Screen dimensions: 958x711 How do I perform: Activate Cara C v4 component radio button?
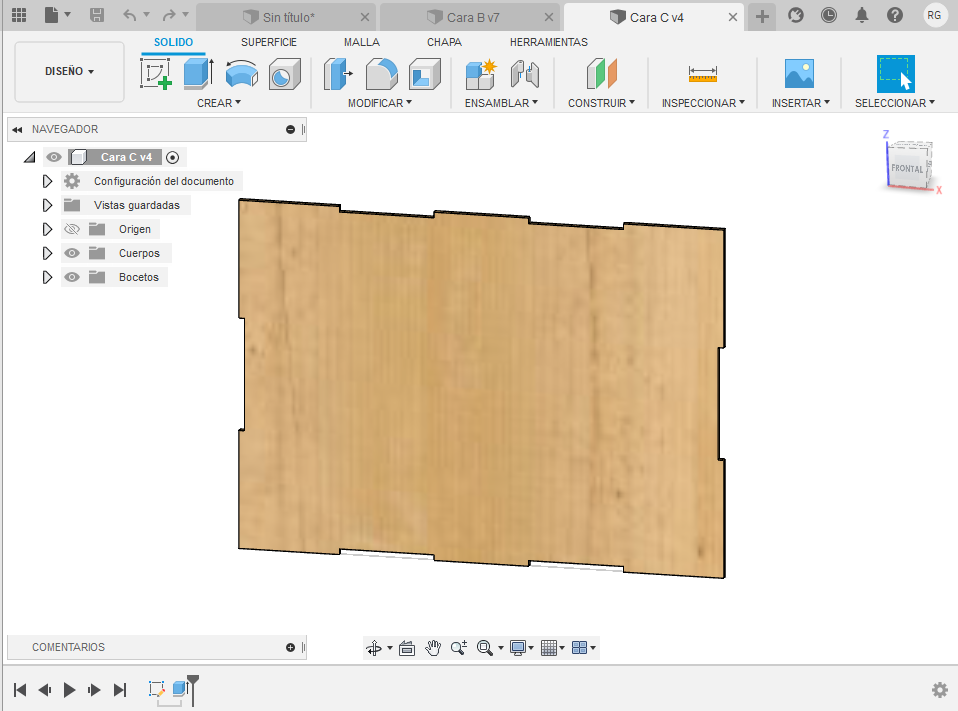173,158
